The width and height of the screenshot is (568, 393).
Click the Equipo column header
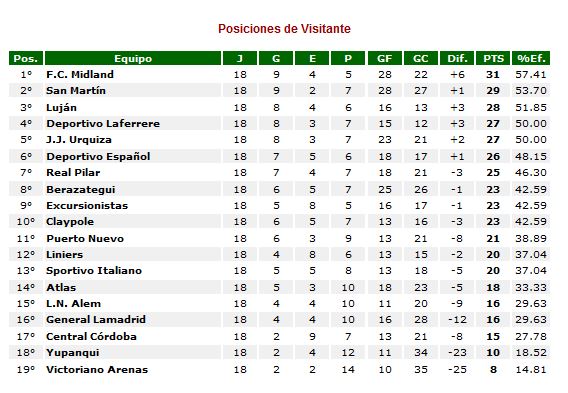[x=133, y=58]
